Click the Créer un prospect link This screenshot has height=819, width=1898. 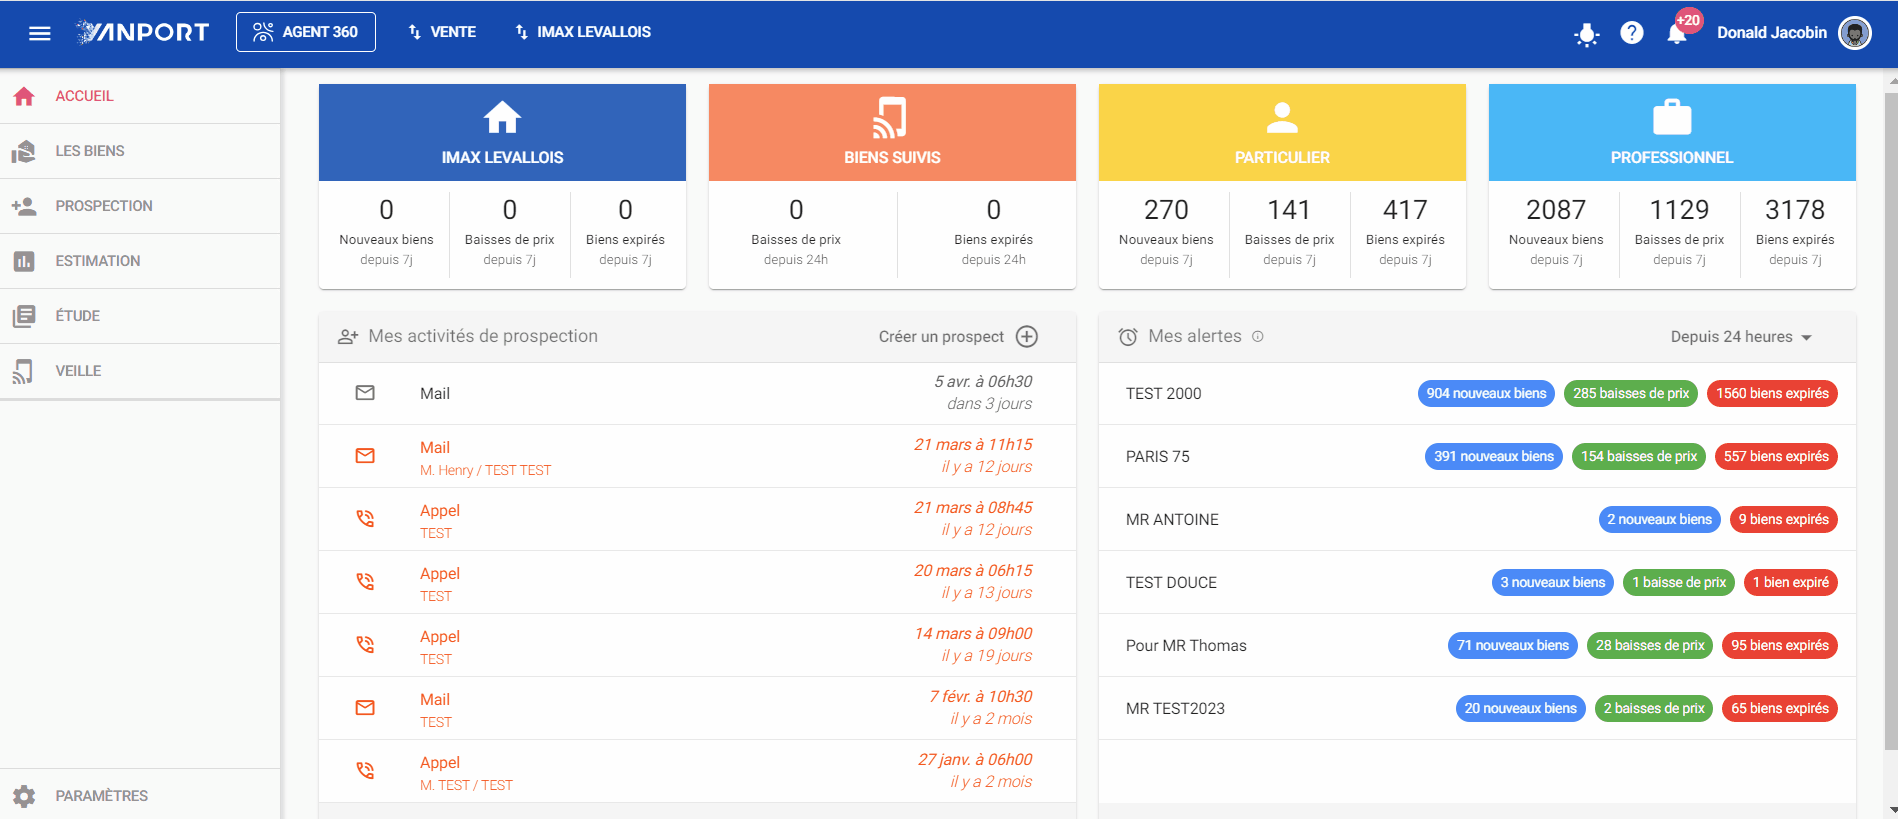tap(941, 337)
